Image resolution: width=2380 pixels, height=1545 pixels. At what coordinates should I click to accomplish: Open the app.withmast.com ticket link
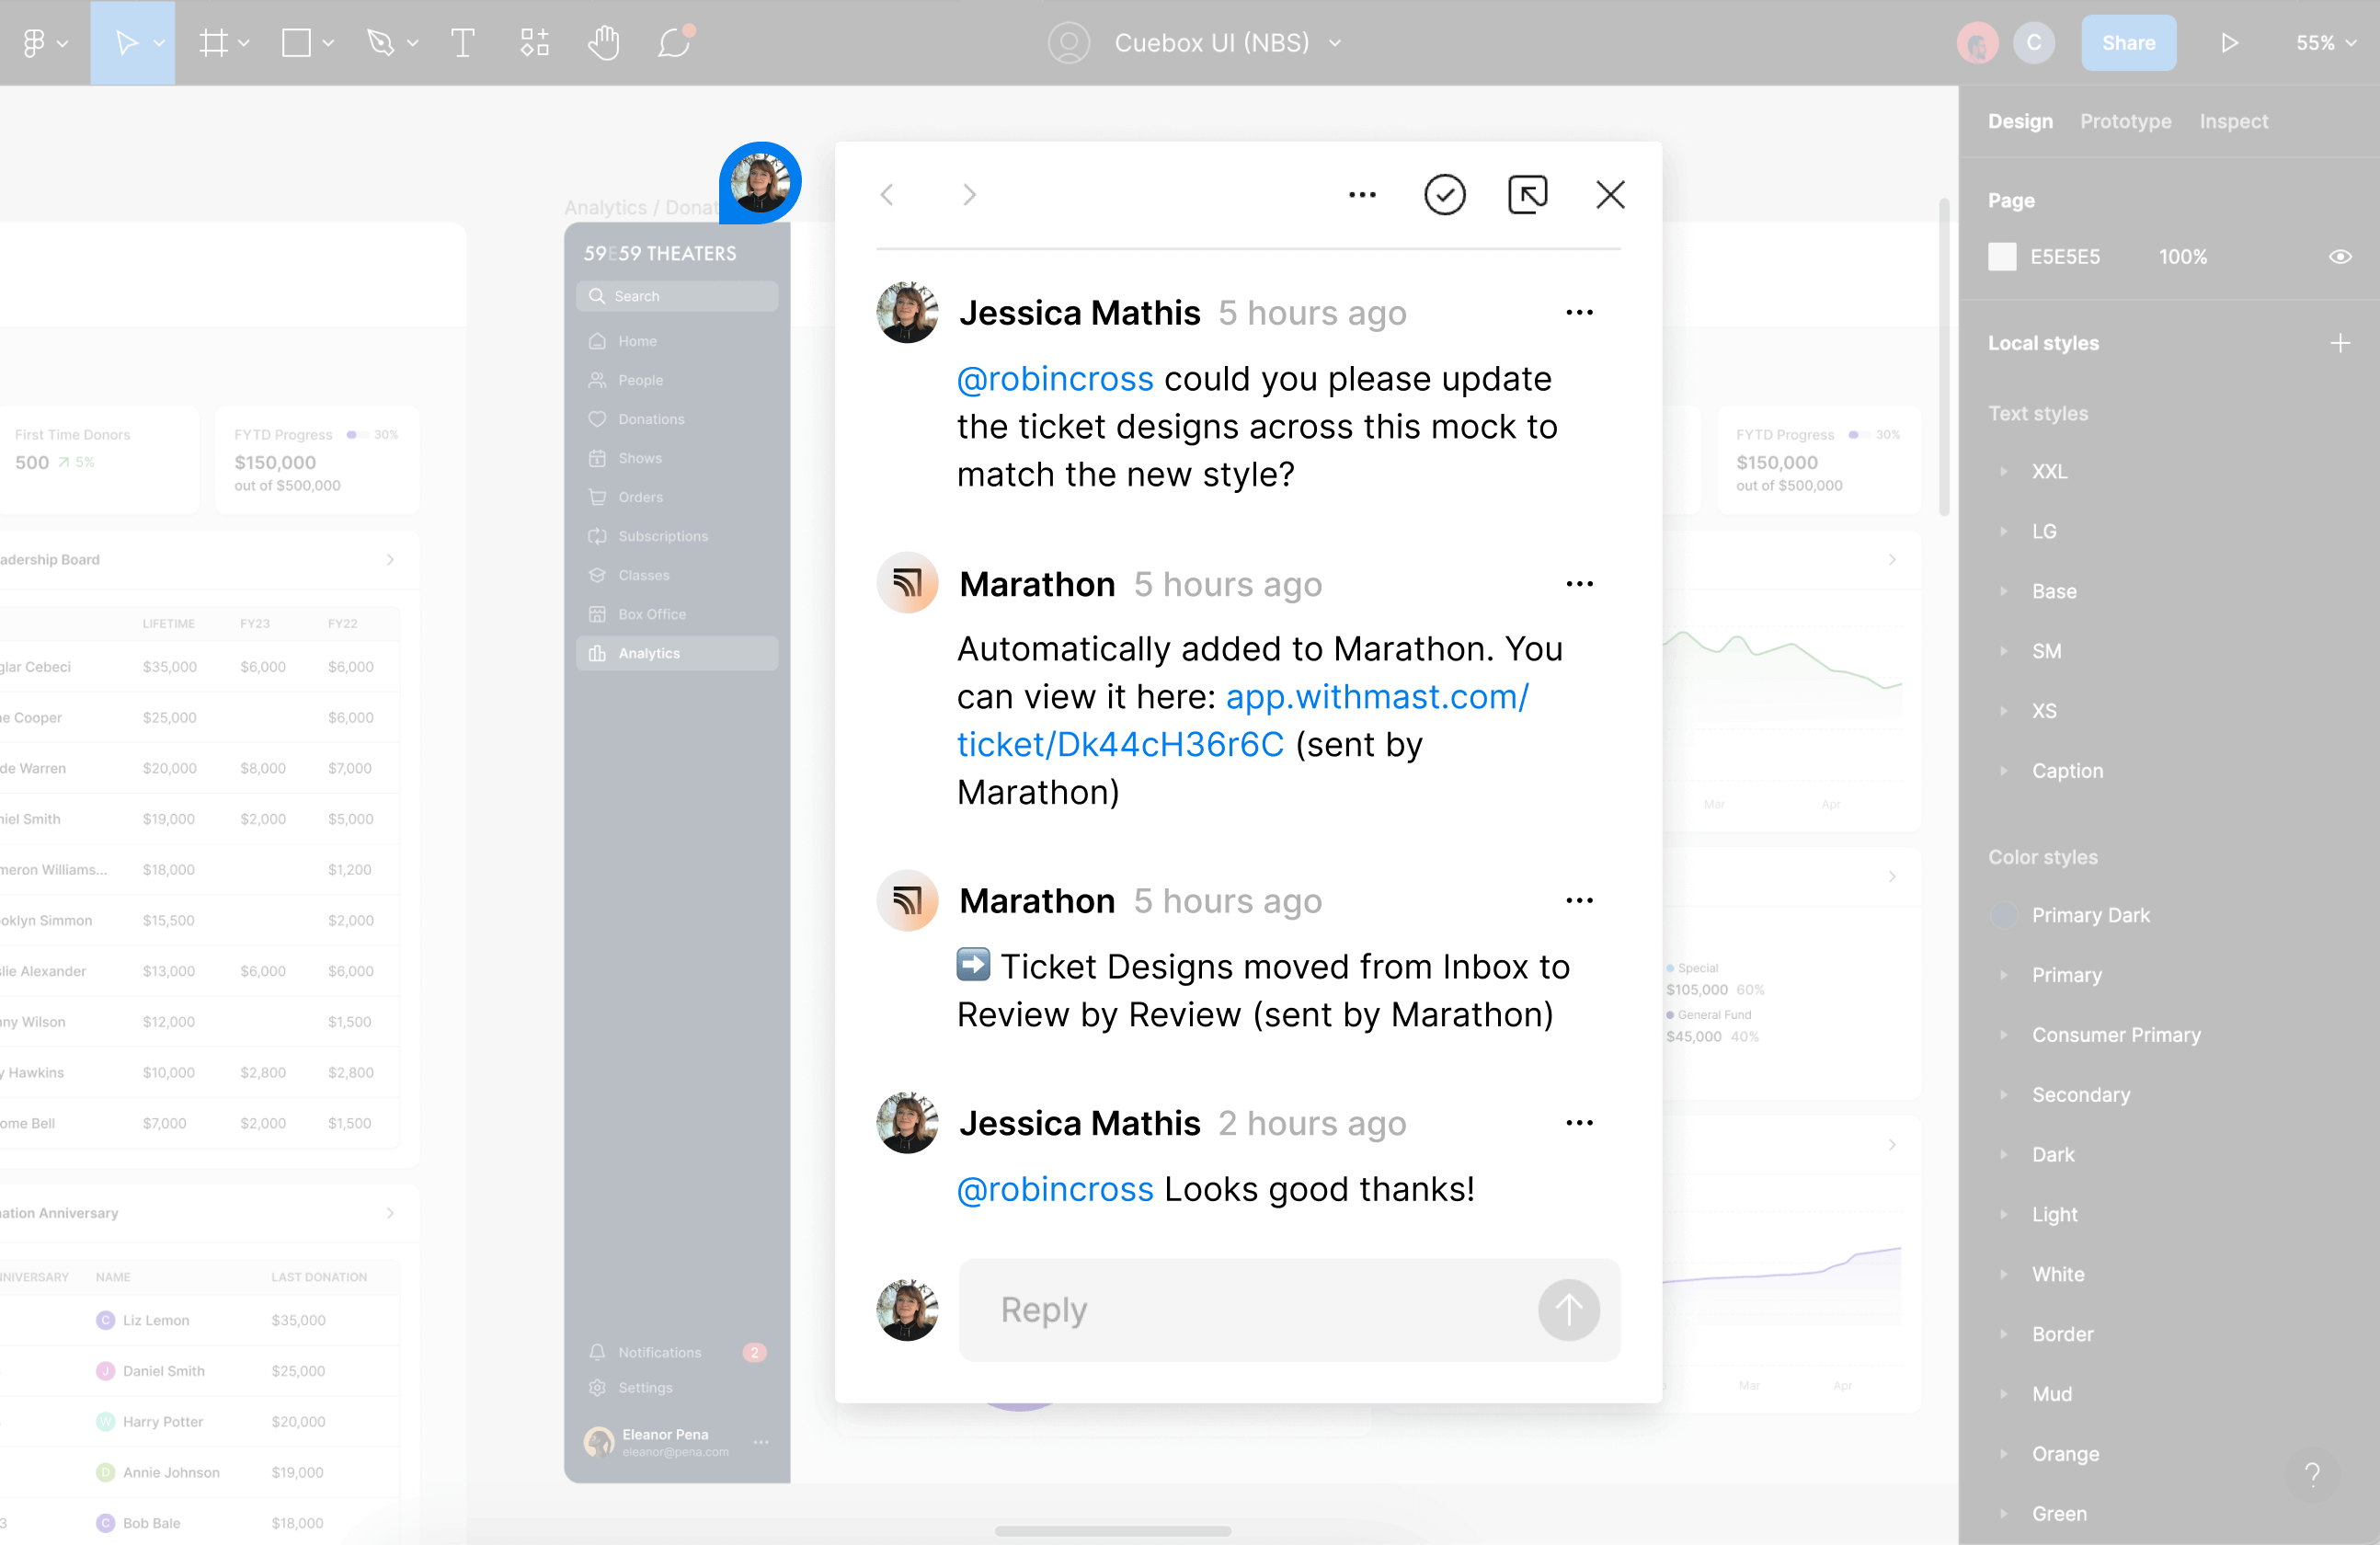(1375, 697)
